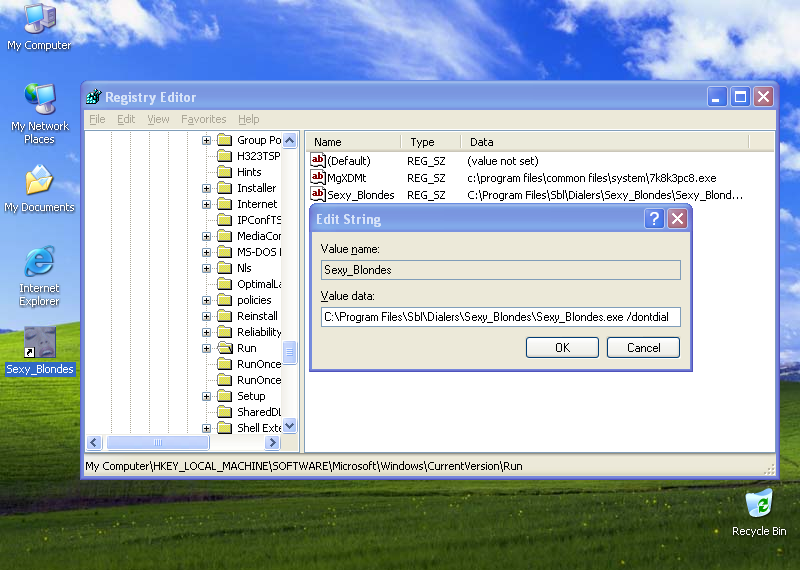Expand the MediaCon tree node
The height and width of the screenshot is (570, 800).
(x=206, y=236)
